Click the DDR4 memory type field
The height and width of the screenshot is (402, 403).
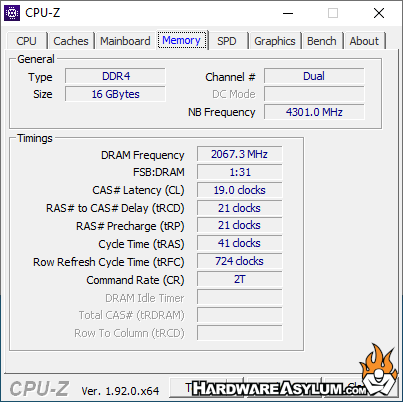115,76
